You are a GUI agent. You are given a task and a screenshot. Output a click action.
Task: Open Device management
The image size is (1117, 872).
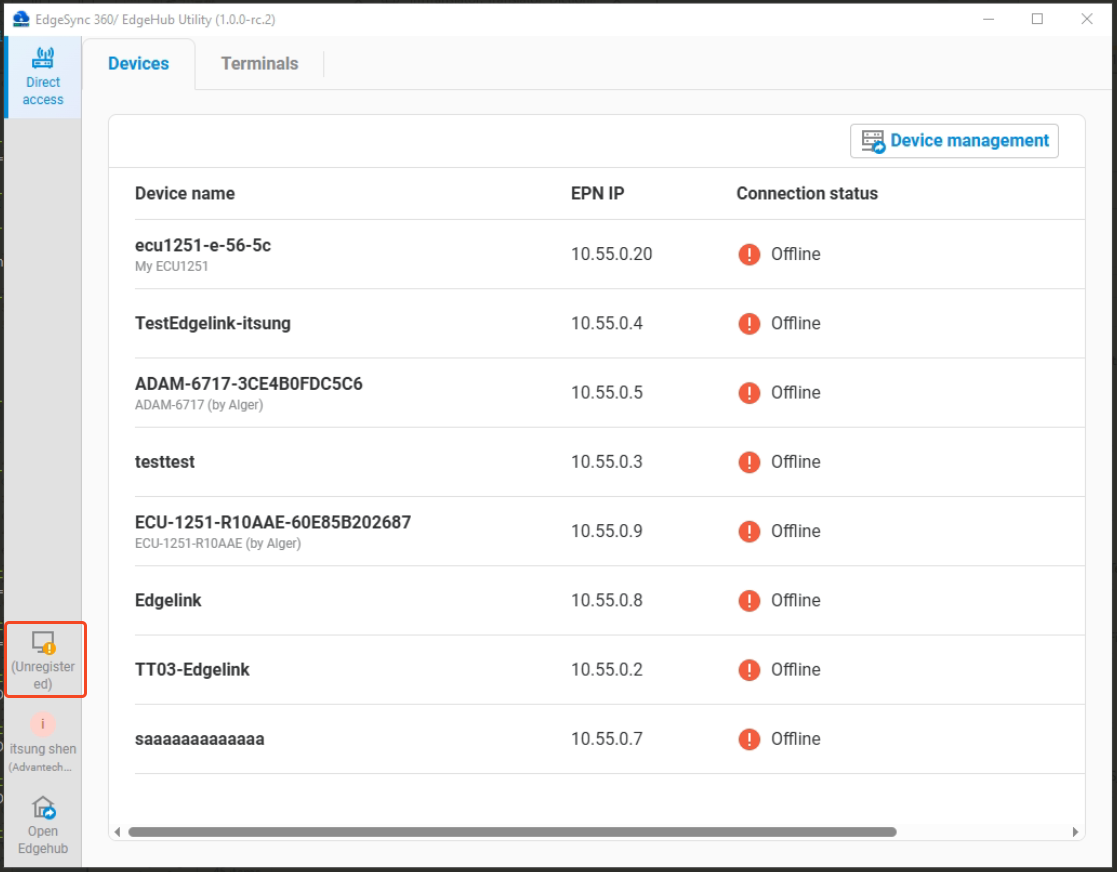coord(953,140)
